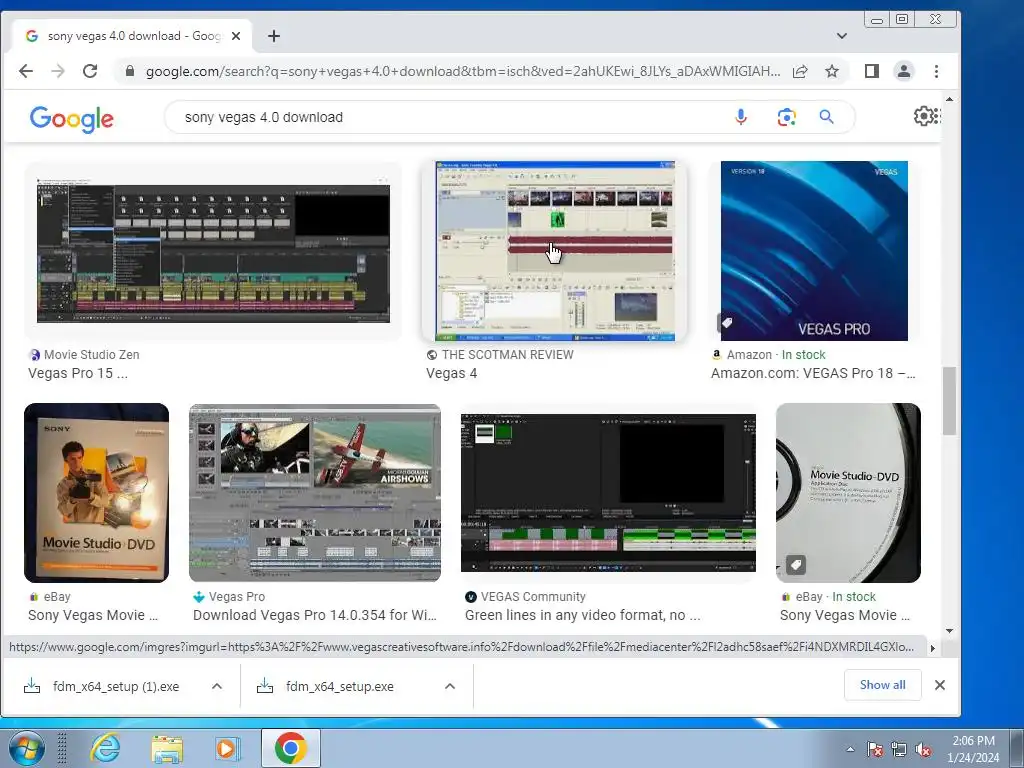The width and height of the screenshot is (1024, 768).
Task: Open the Movie Studio DVD disc image
Action: click(848, 493)
